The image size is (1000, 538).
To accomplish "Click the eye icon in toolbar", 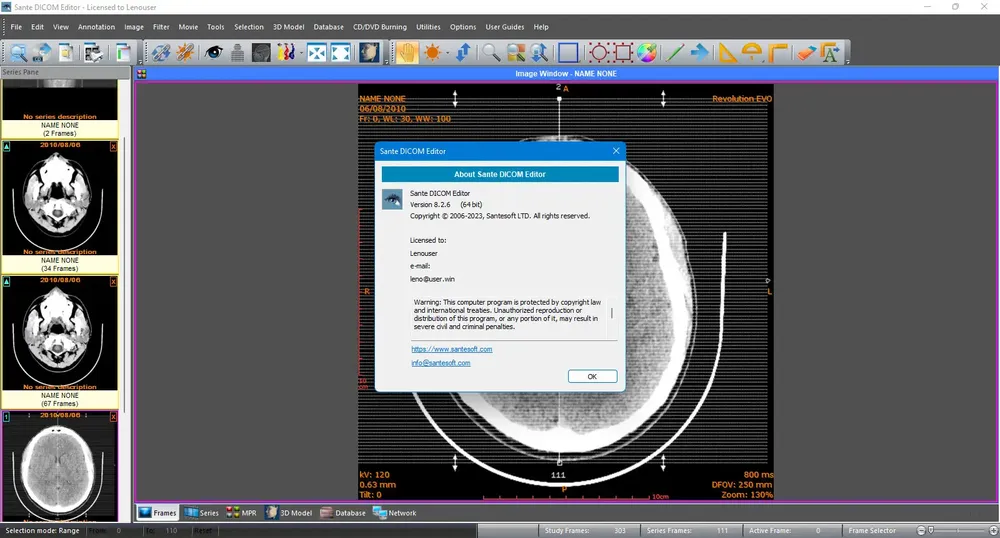I will [213, 53].
